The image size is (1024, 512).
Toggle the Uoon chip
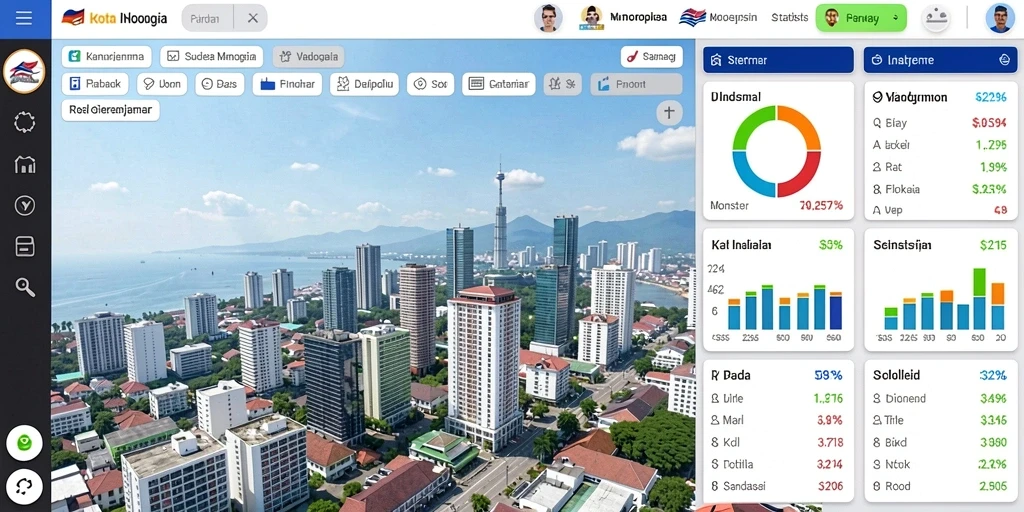pos(162,84)
